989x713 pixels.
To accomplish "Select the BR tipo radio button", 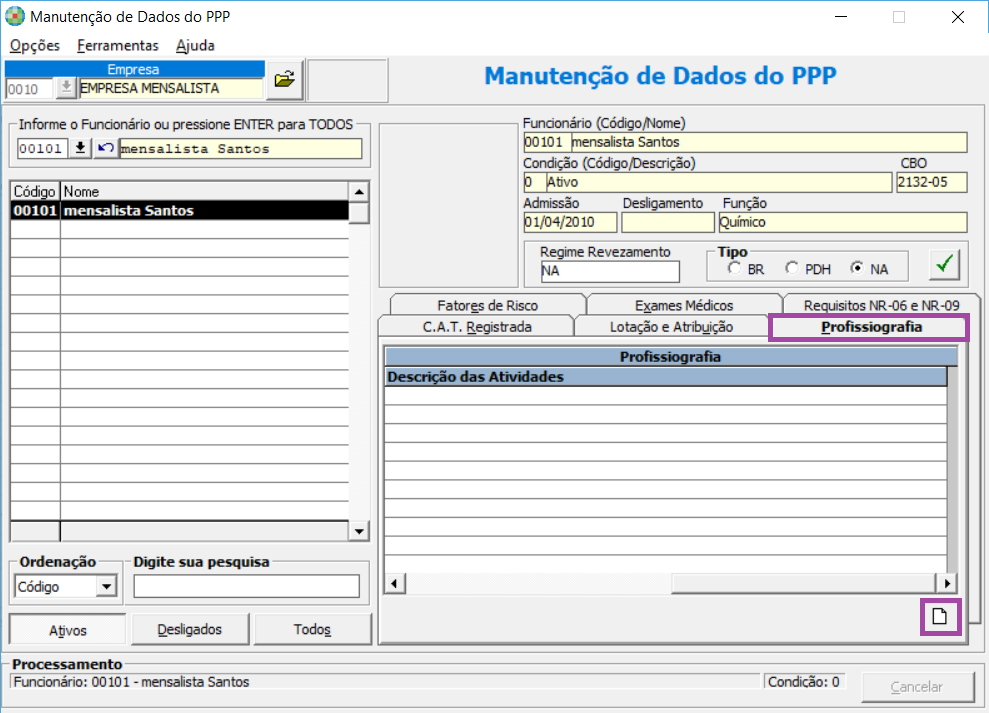I will (x=734, y=268).
